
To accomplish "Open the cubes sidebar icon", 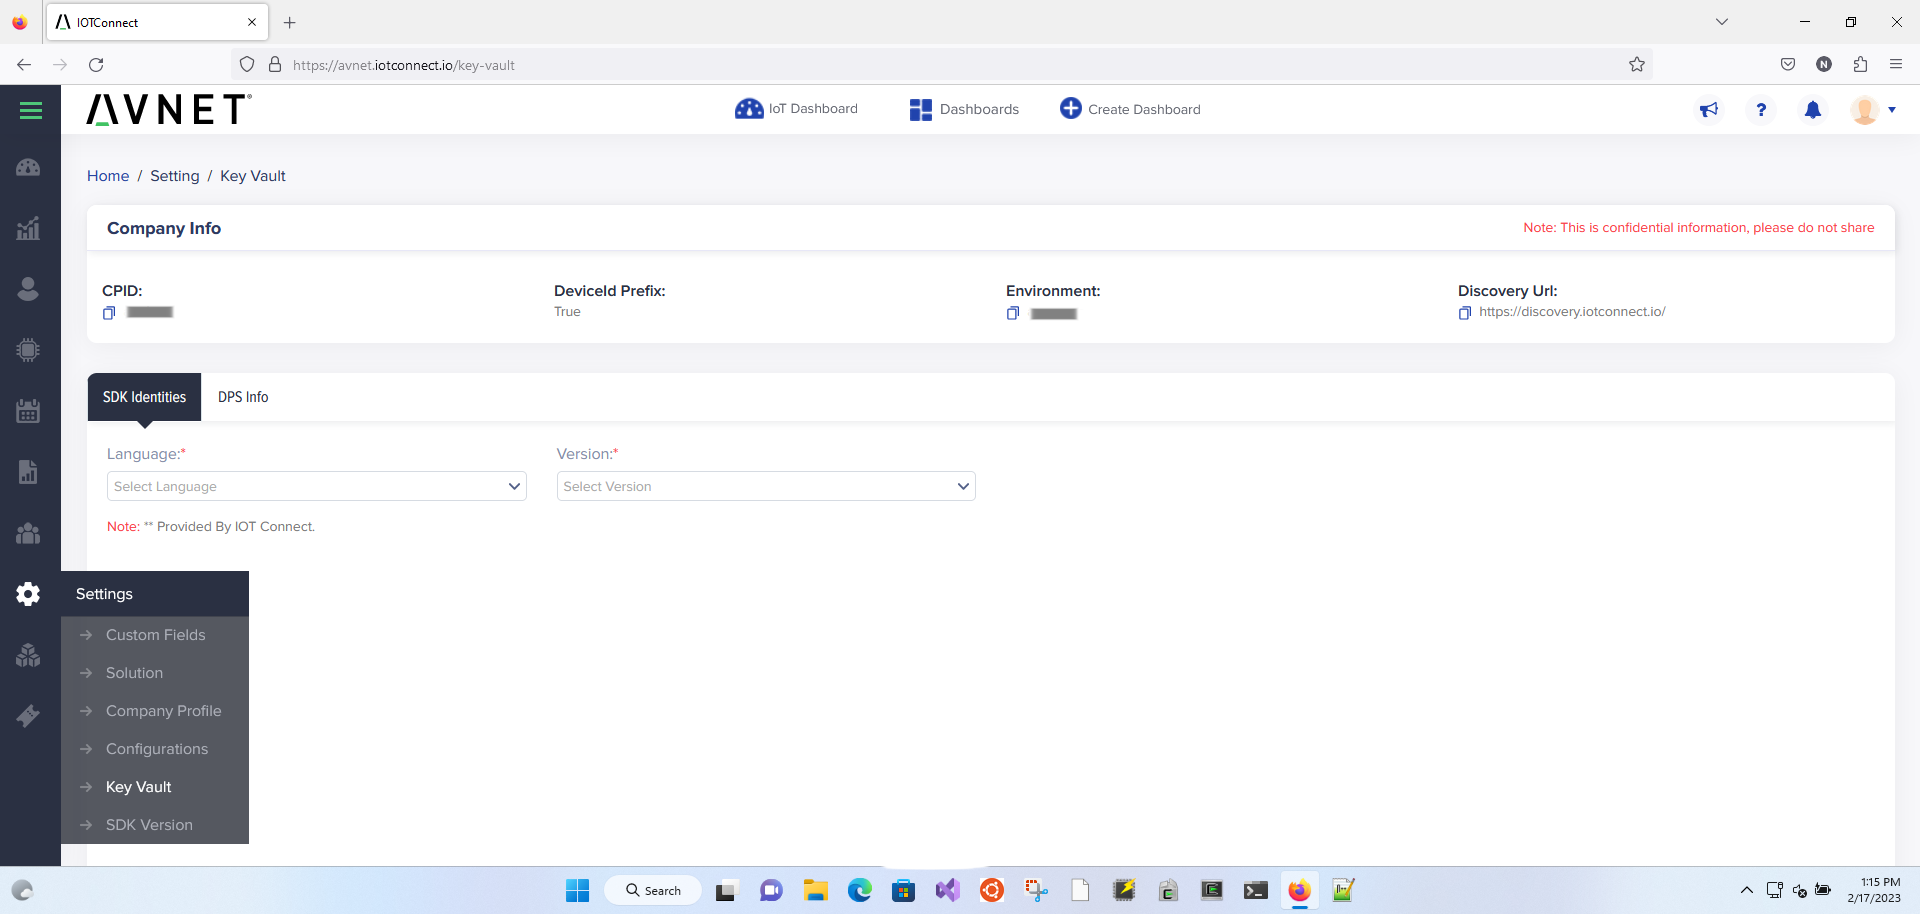I will tap(28, 655).
